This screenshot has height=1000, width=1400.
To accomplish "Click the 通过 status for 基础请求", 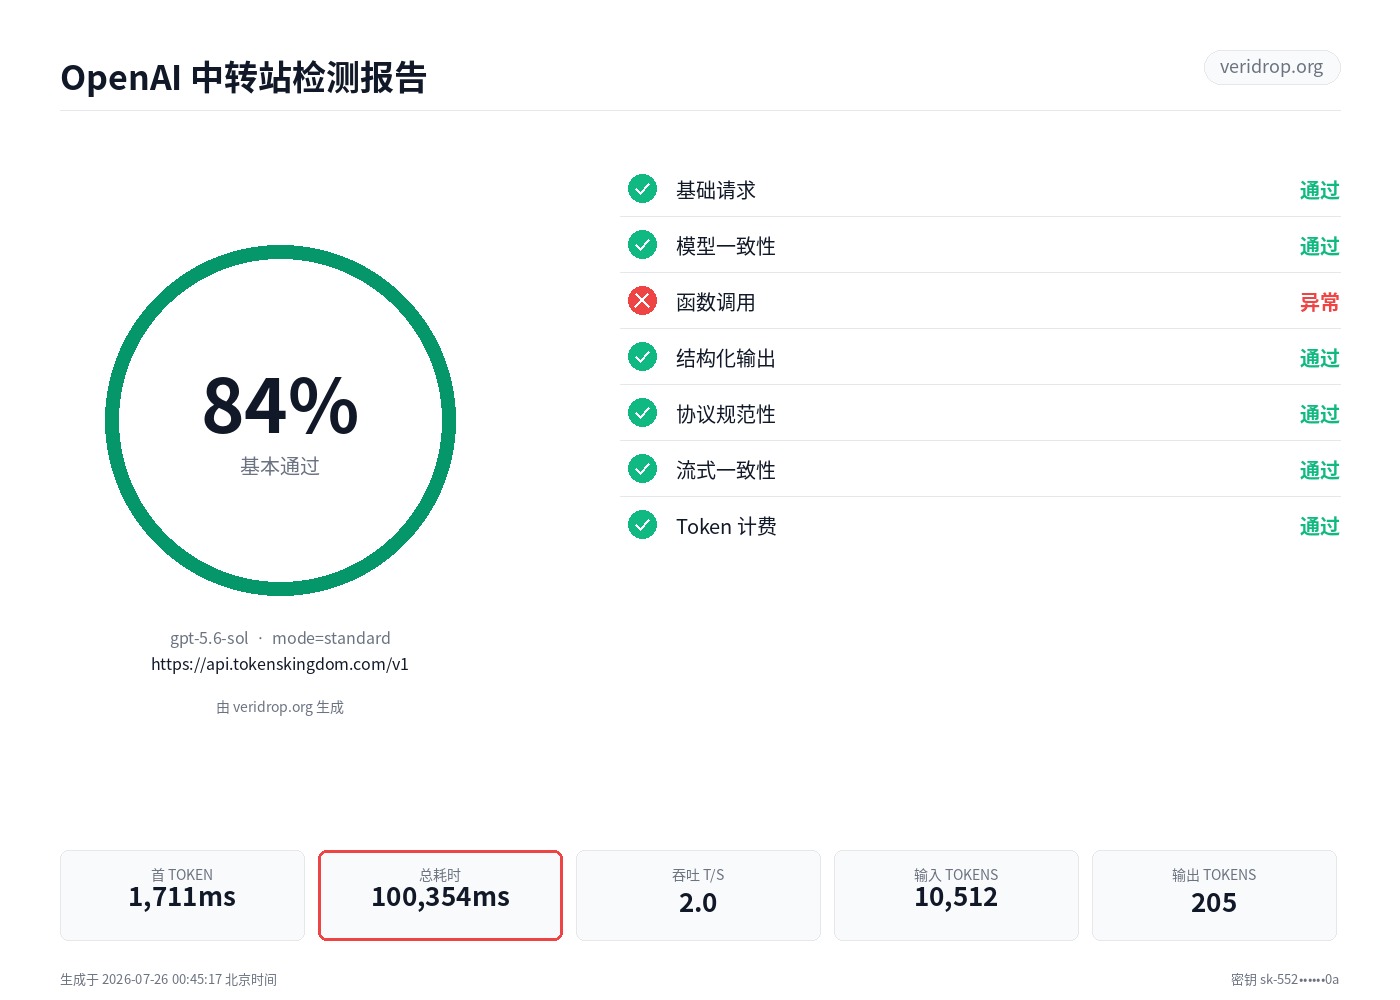I will (x=1319, y=190).
